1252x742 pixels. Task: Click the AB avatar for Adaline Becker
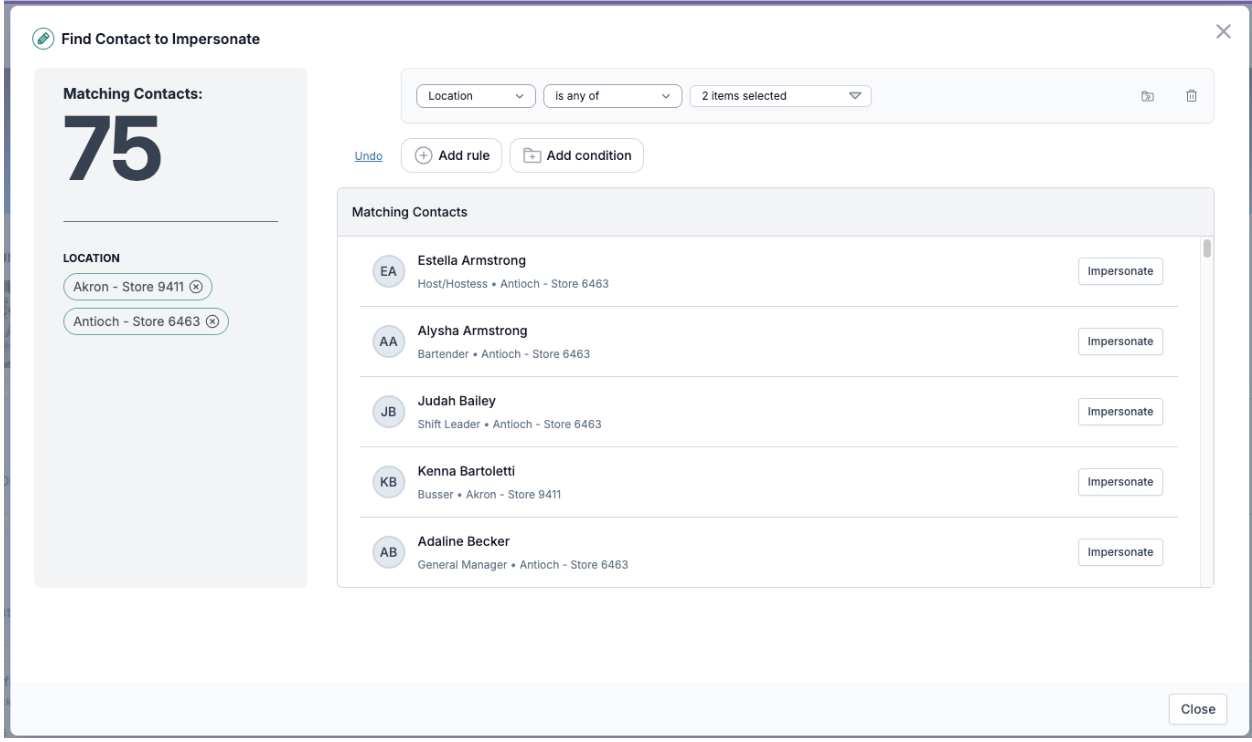pyautogui.click(x=388, y=552)
